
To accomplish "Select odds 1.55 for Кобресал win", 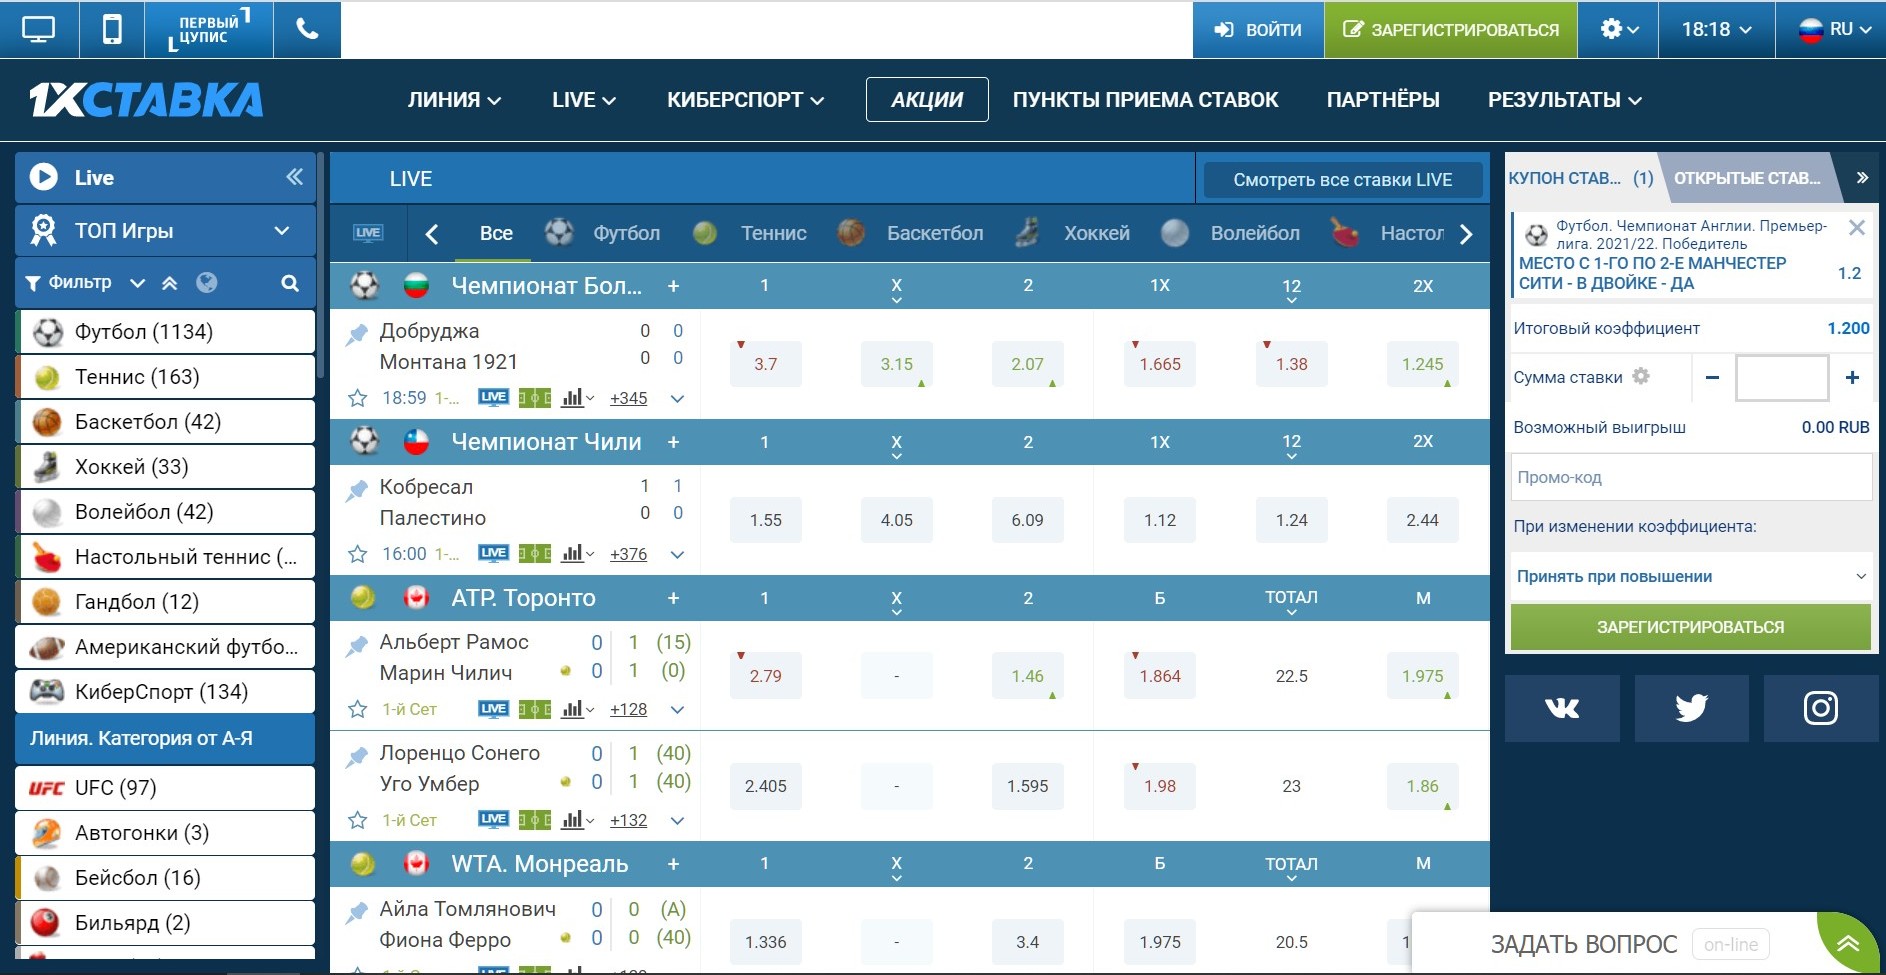I will coord(765,520).
